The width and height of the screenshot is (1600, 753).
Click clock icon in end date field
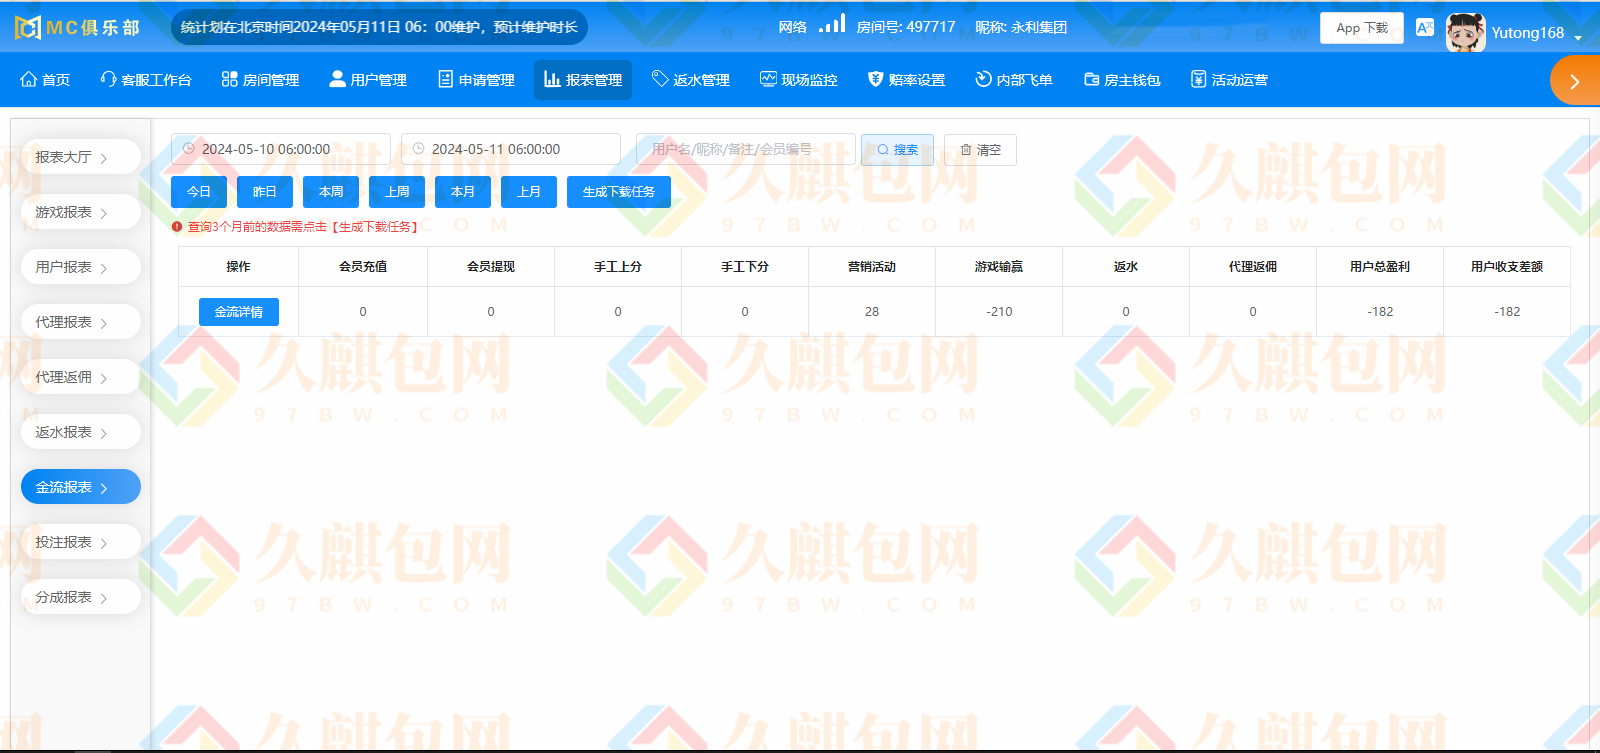[419, 149]
